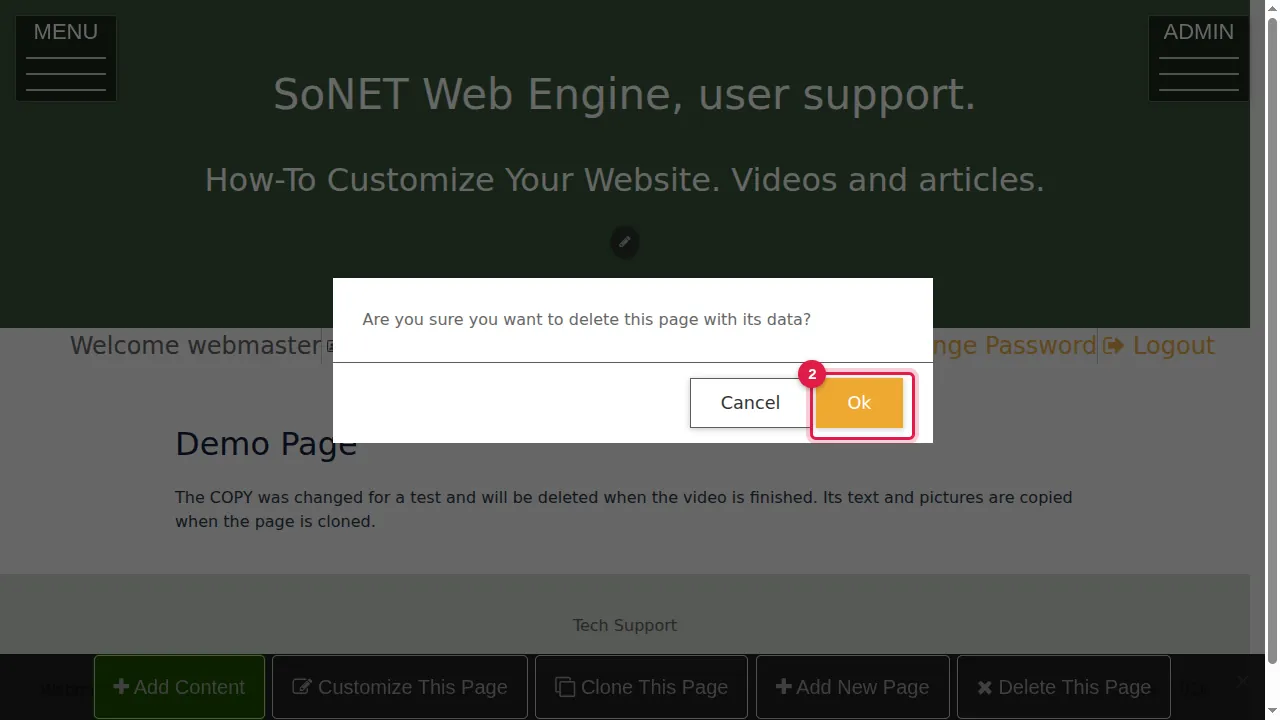The image size is (1280, 720).
Task: Click the 'Welcome webmaster' text
Action: click(195, 345)
